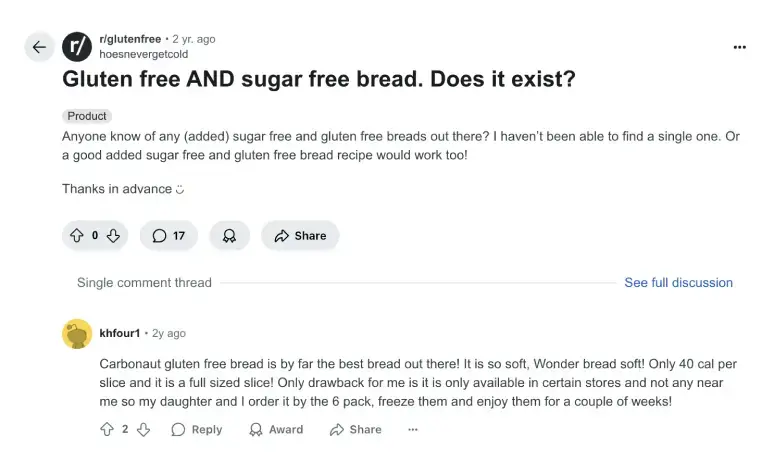Open hoesnevergetcold author profile

point(143,54)
